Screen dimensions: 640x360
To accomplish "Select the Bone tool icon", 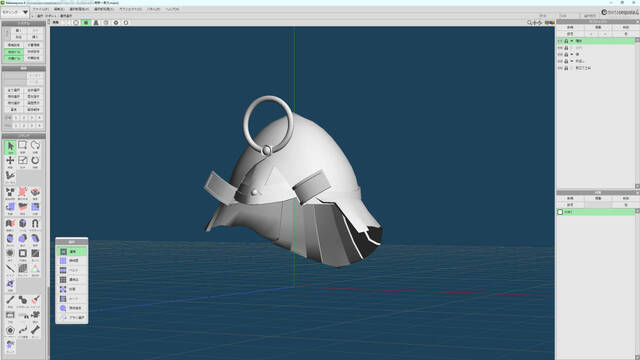I will [35, 331].
